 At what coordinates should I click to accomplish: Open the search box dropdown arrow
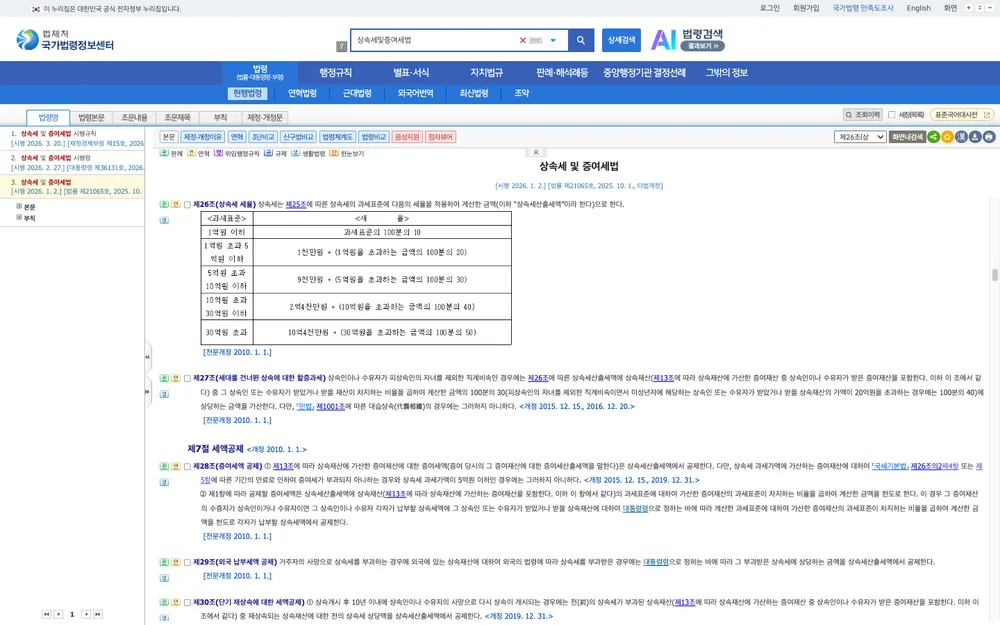point(553,40)
